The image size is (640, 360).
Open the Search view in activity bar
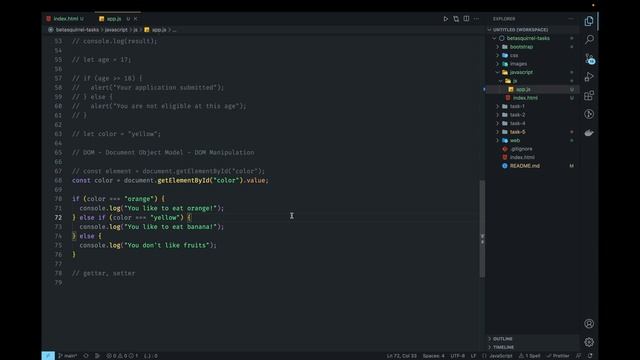[x=589, y=39]
